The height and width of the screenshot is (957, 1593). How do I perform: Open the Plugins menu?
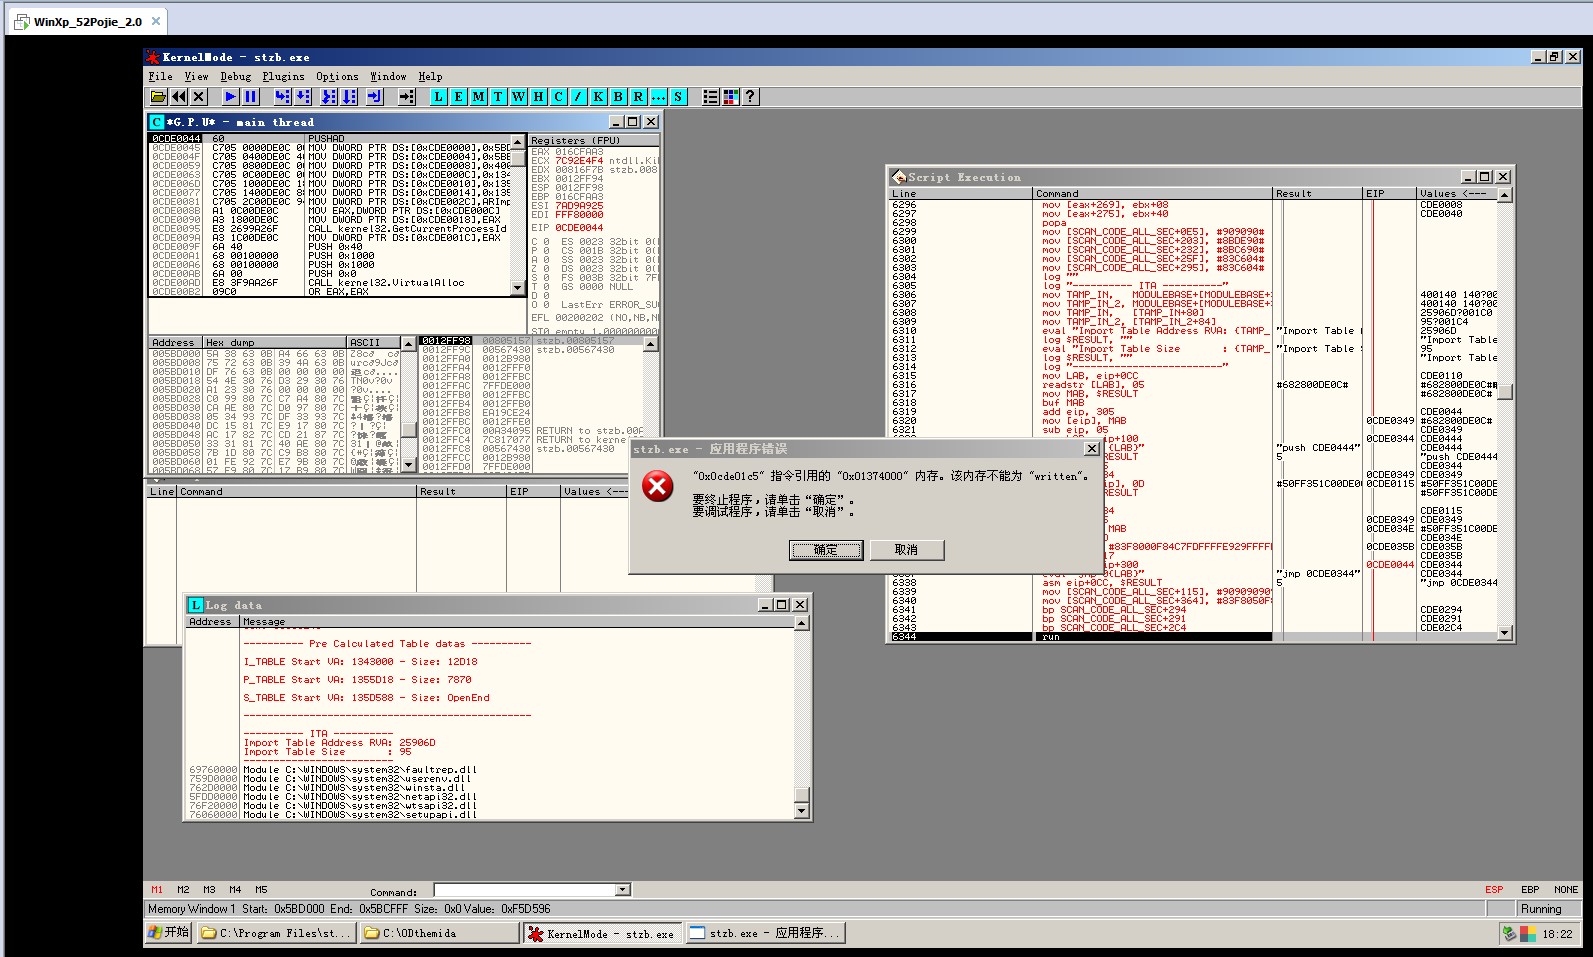pyautogui.click(x=284, y=76)
